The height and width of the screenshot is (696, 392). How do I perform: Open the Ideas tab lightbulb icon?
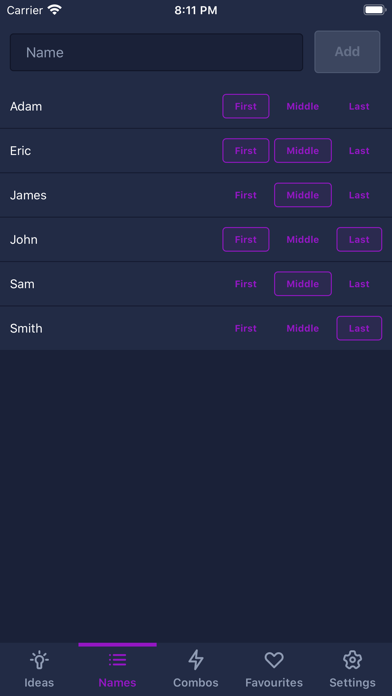click(39, 660)
